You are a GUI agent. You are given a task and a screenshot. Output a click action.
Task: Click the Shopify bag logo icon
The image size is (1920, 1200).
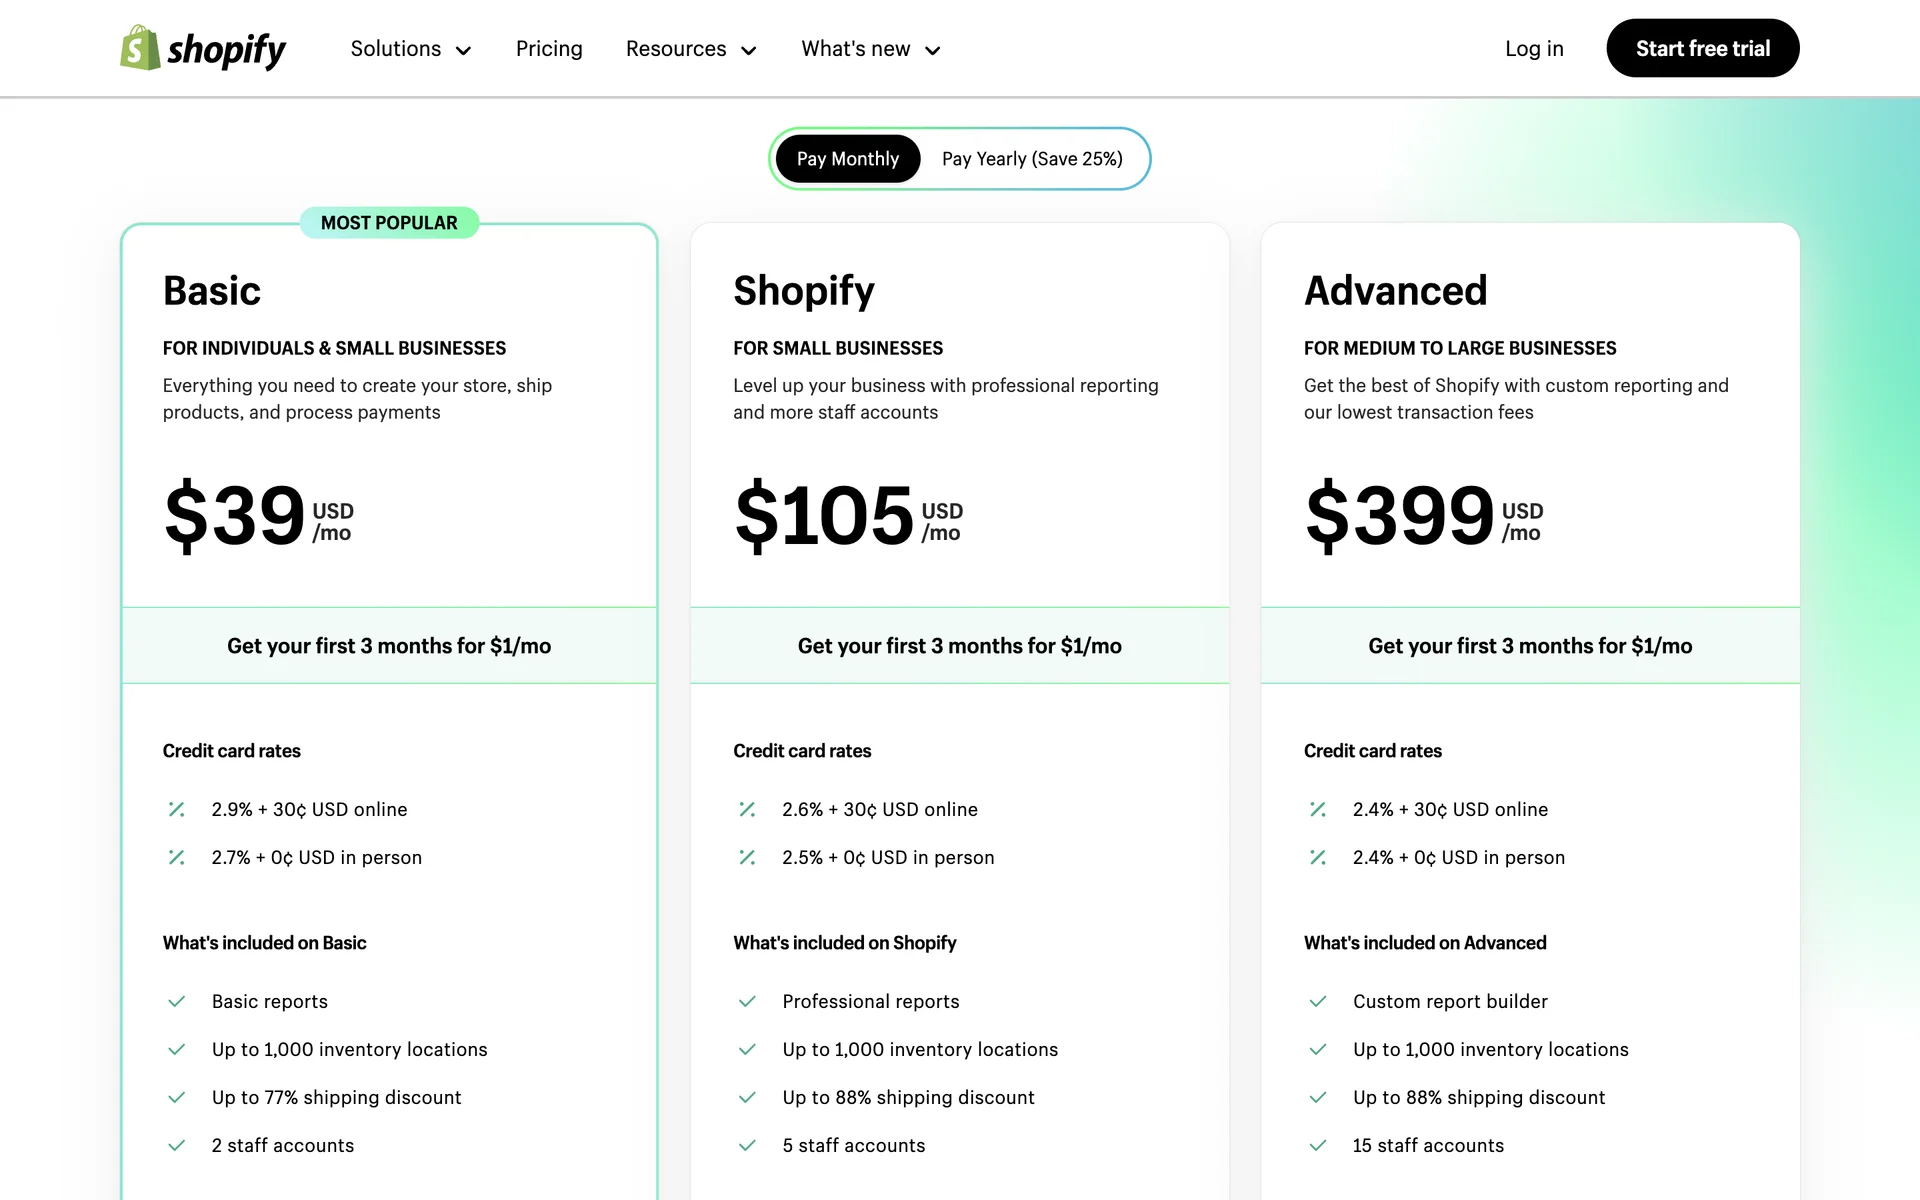(x=140, y=48)
